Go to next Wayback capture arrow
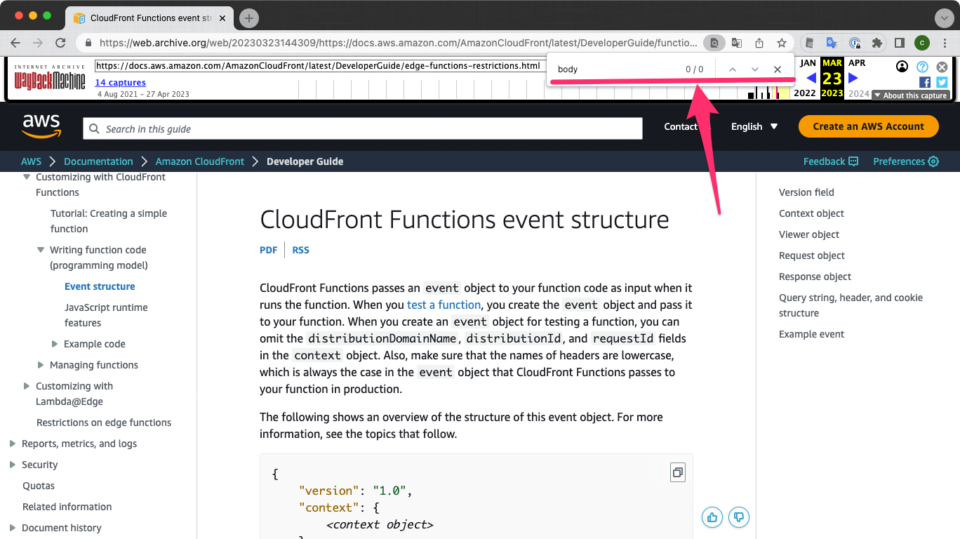 point(853,78)
